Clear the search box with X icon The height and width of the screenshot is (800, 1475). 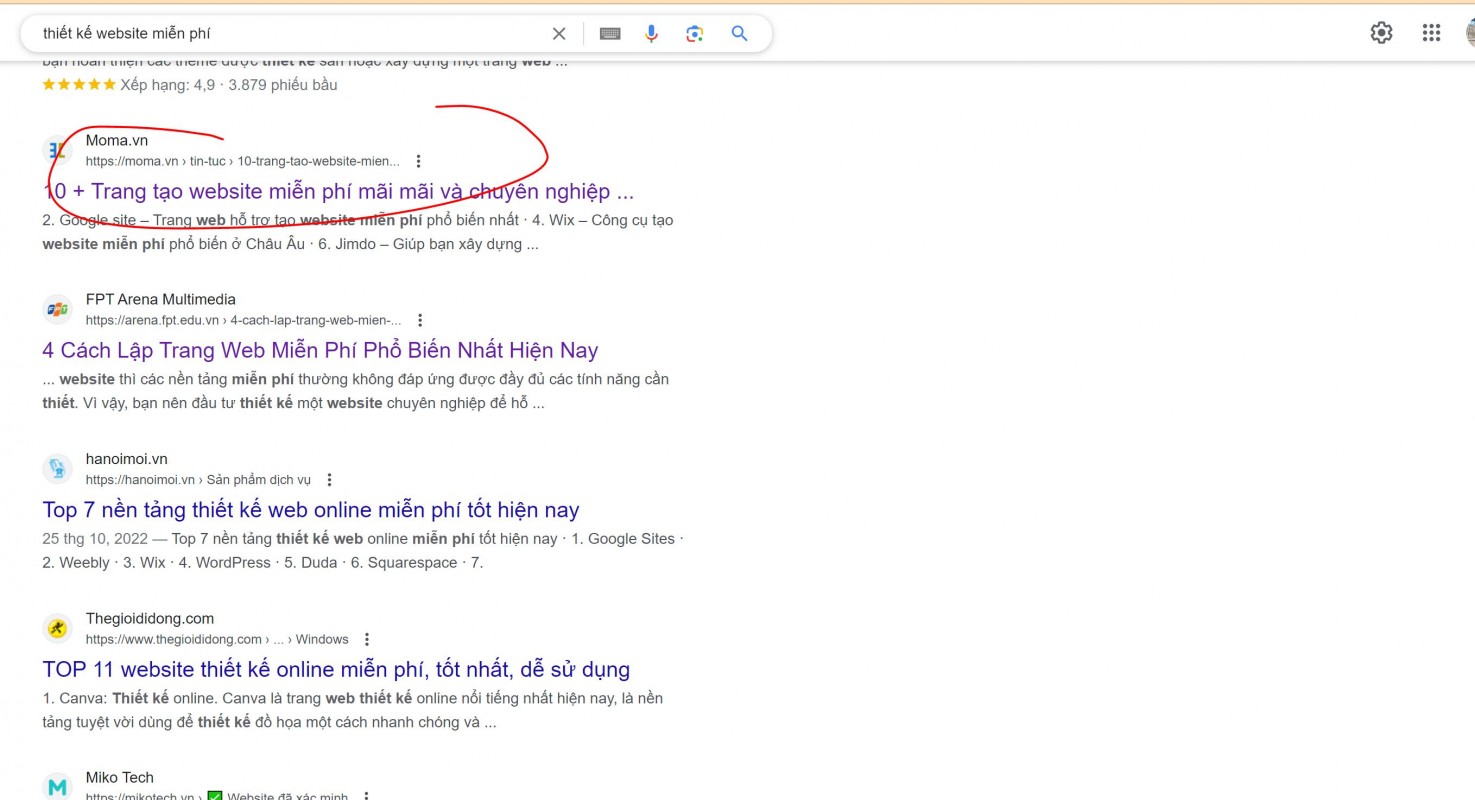[x=559, y=34]
